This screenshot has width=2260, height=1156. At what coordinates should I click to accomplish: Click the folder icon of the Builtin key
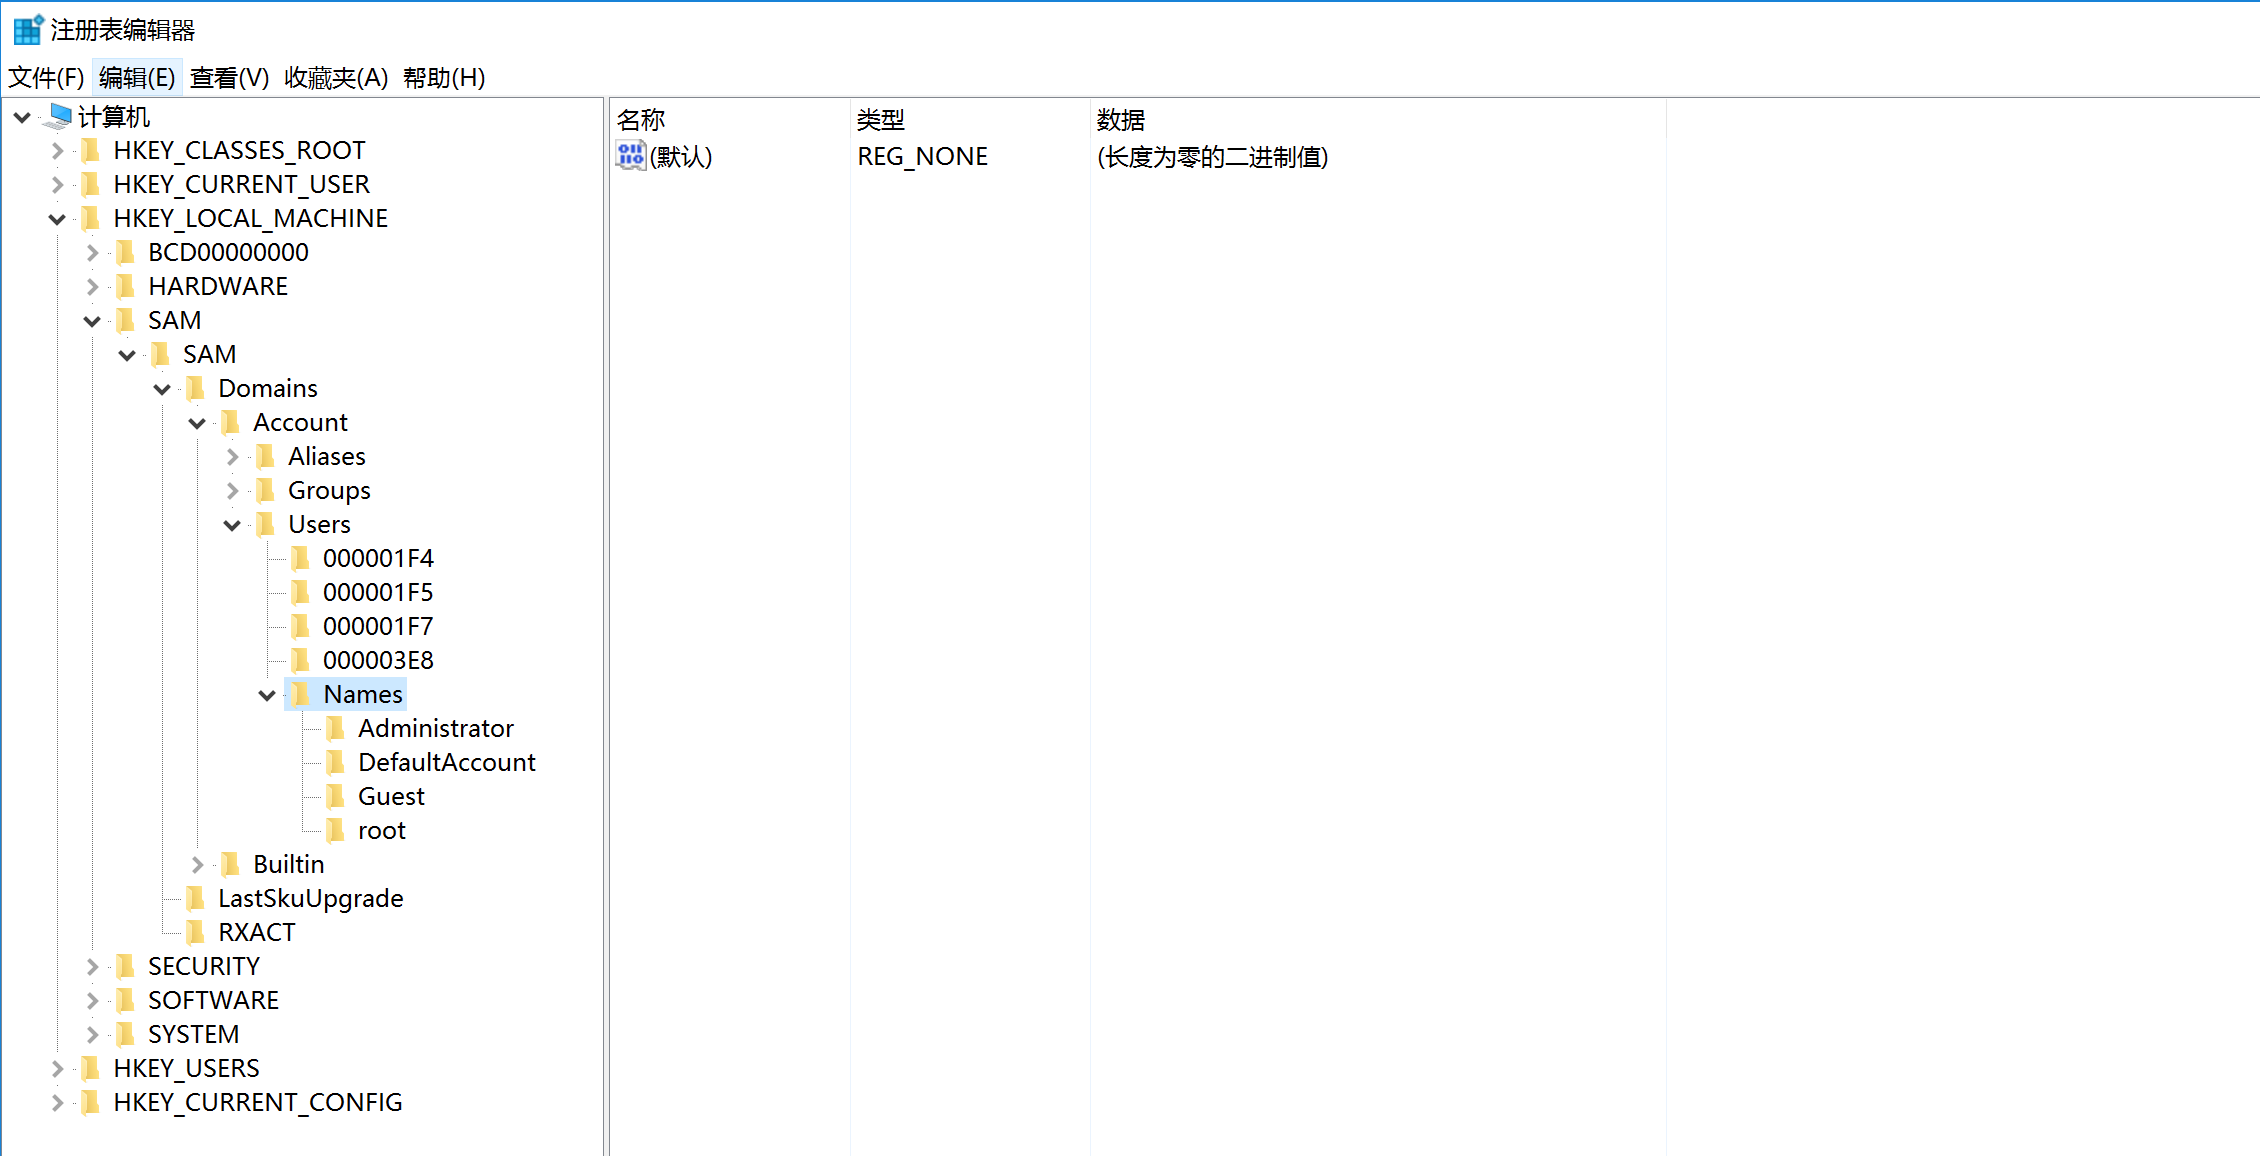point(231,863)
